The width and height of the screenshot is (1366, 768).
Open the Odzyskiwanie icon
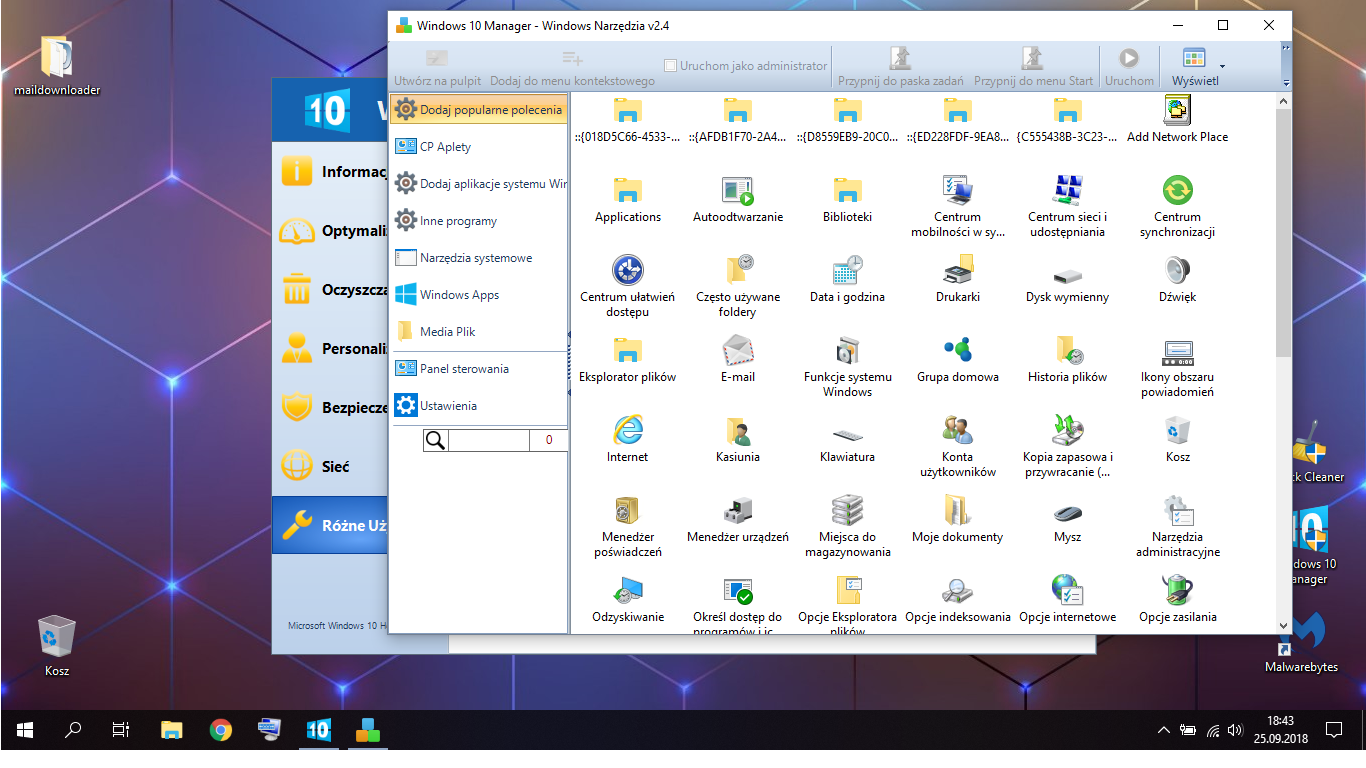628,590
